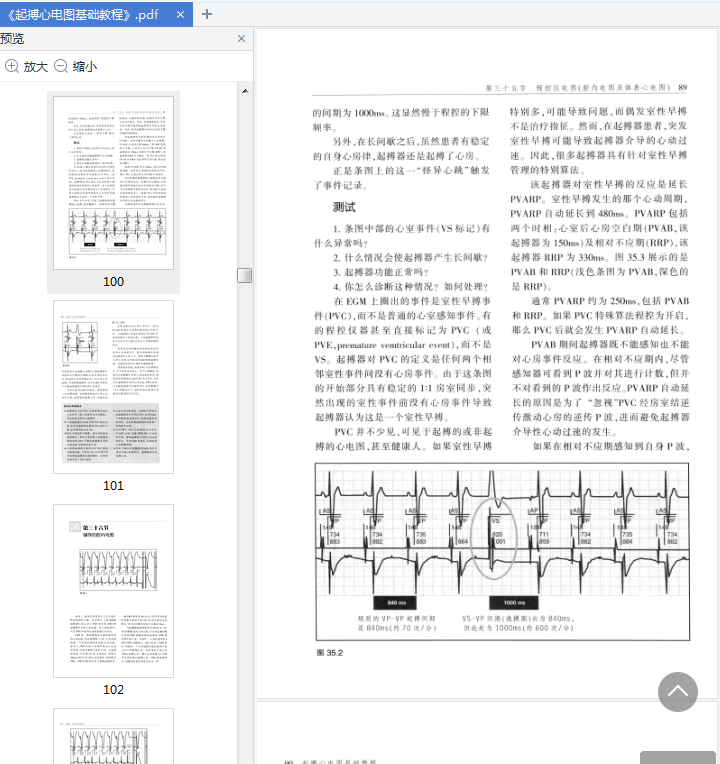
Task: Click the round back-to-top arrow button
Action: click(x=678, y=692)
